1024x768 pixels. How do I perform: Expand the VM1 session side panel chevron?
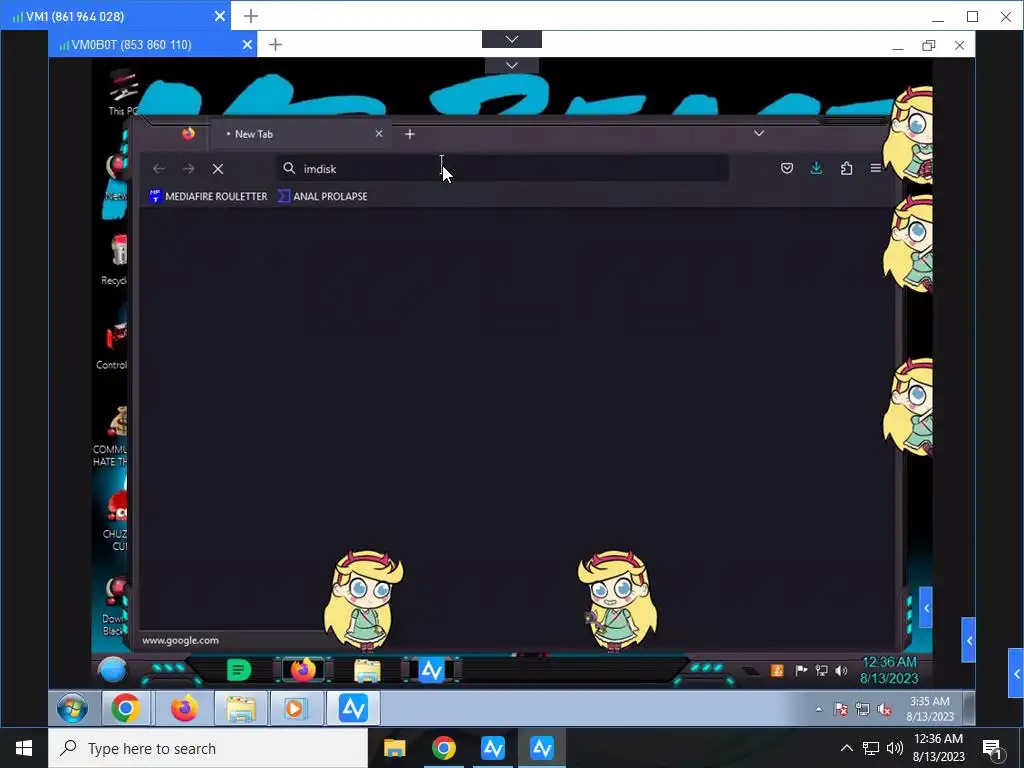1016,673
